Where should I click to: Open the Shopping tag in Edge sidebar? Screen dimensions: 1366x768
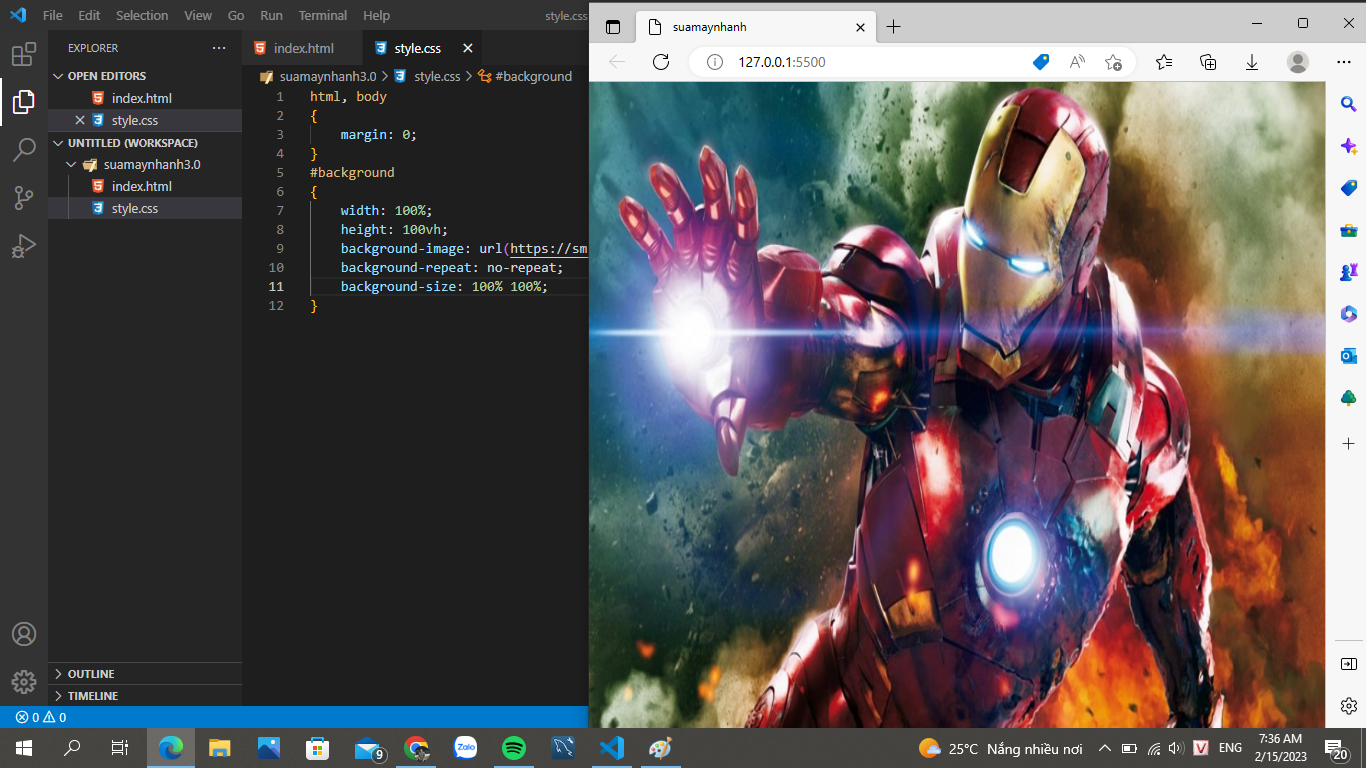click(1348, 188)
